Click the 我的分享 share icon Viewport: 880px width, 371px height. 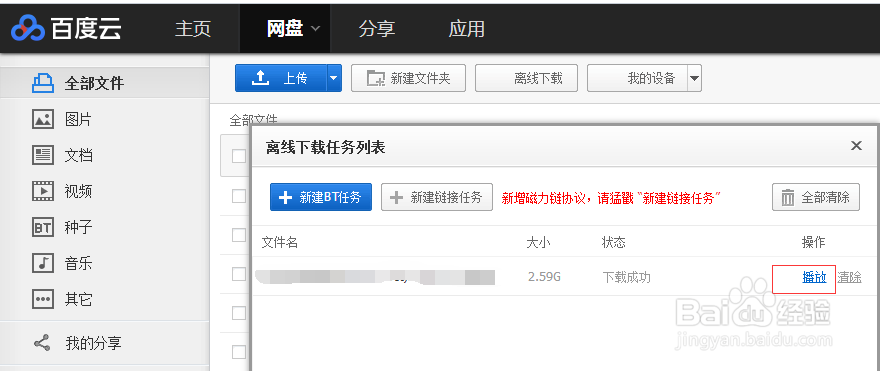coord(43,342)
